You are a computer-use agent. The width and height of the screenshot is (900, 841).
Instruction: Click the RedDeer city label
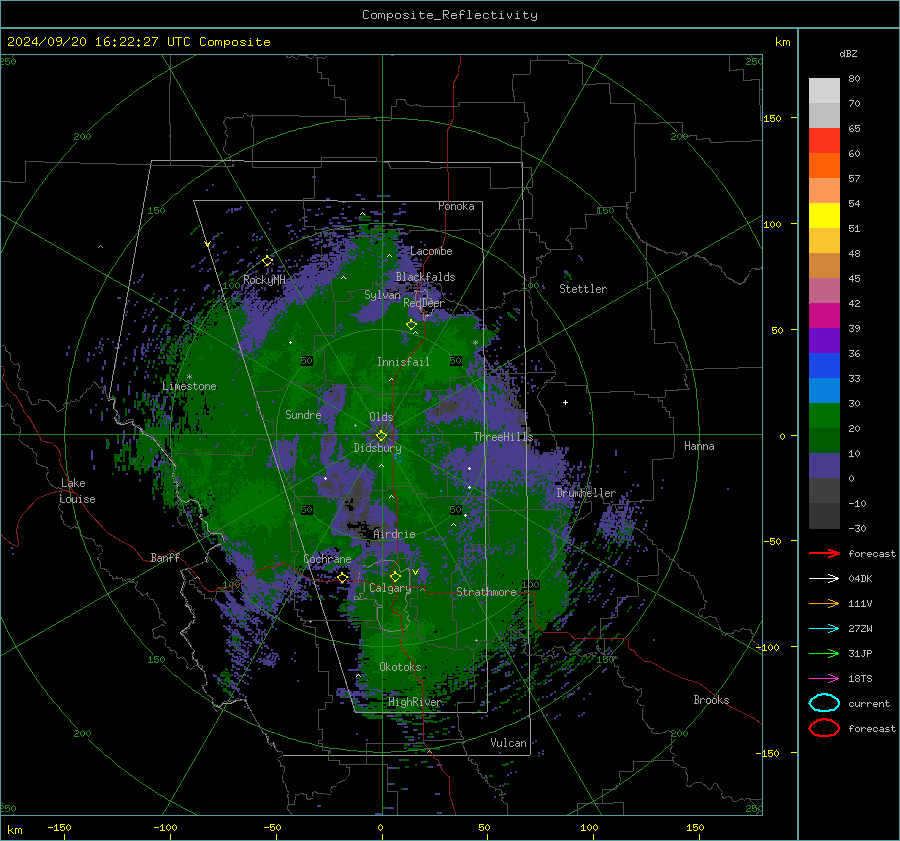(424, 303)
